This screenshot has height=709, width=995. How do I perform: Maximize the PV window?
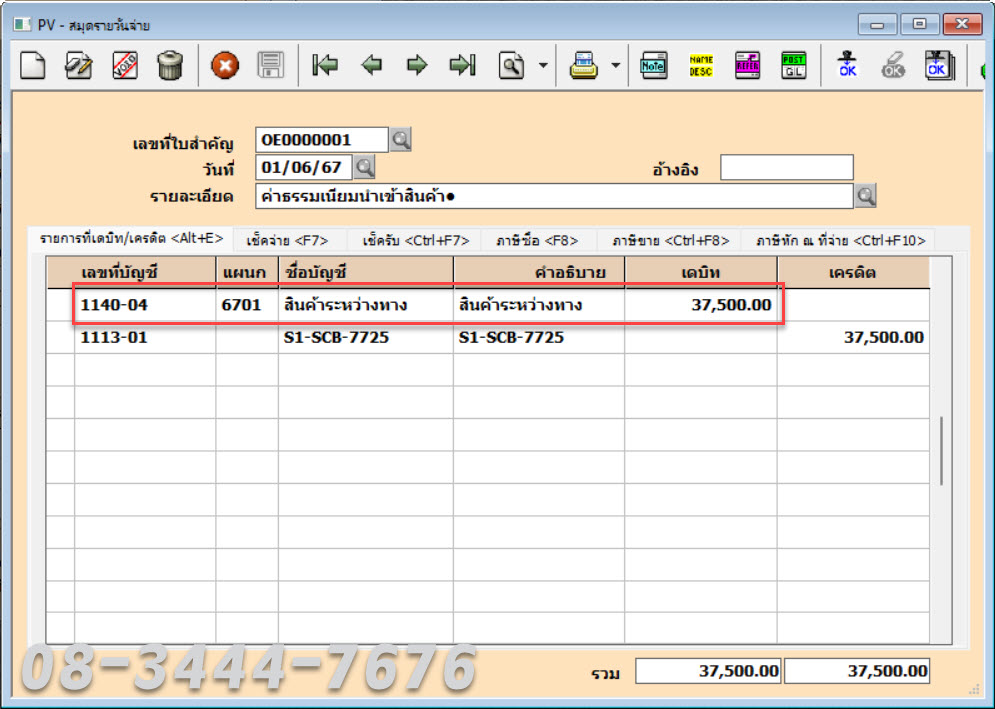919,25
